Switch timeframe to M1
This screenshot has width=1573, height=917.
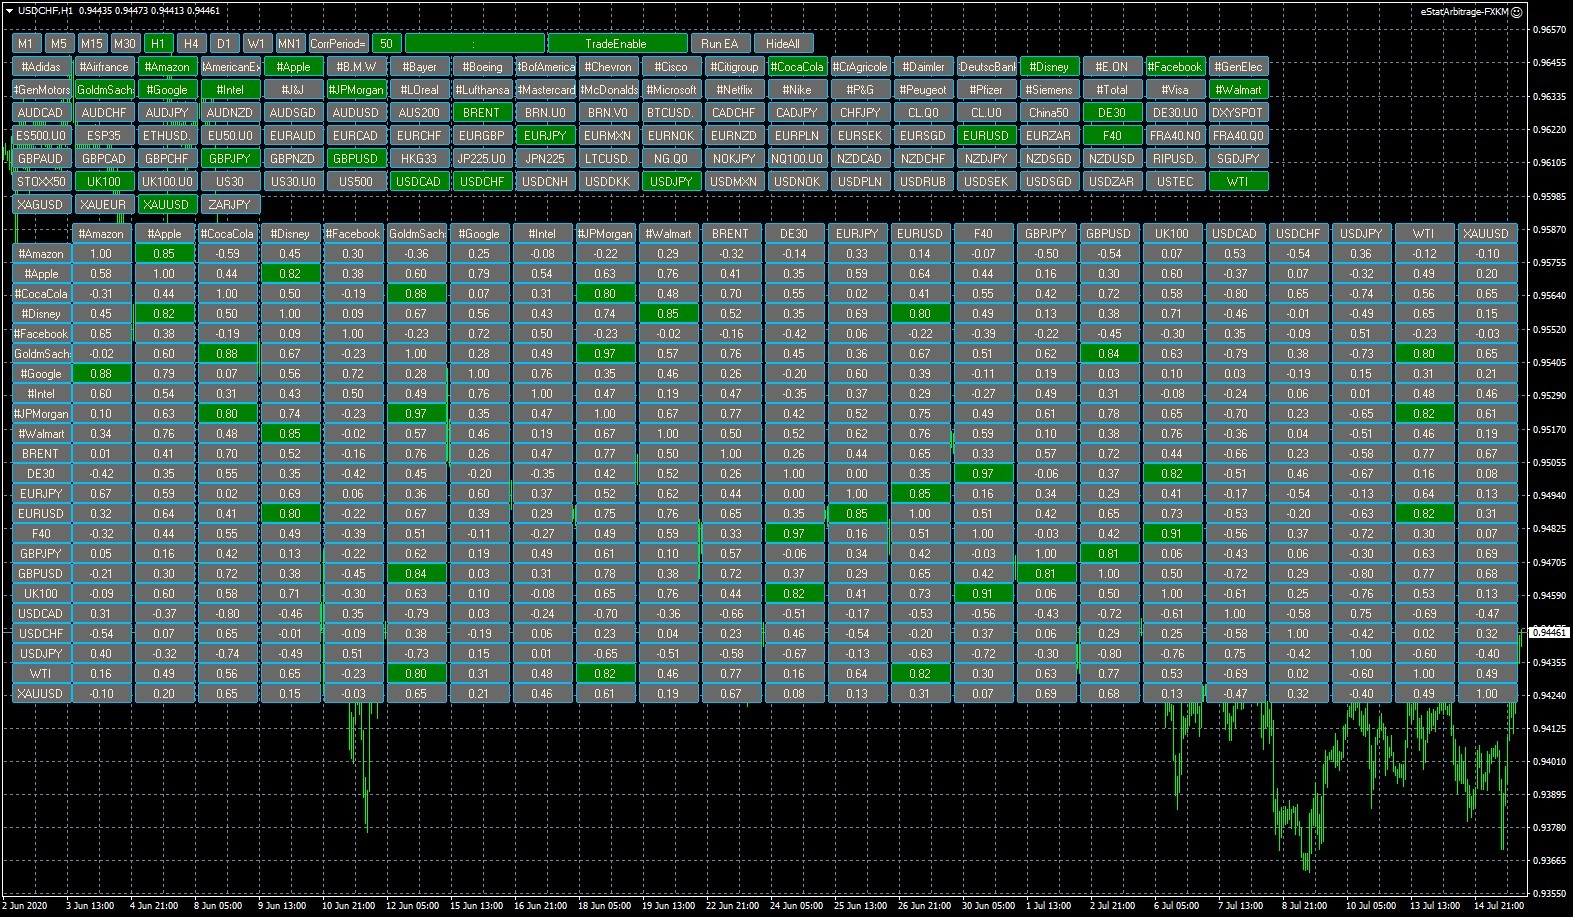26,44
